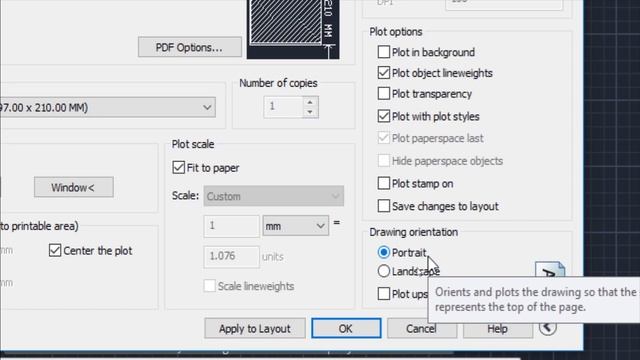
Task: Uncheck Fit to paper option
Action: point(179,168)
